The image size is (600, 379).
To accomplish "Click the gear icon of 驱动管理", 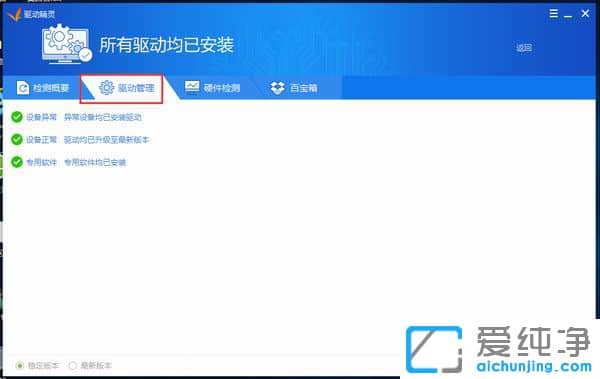I will (106, 88).
